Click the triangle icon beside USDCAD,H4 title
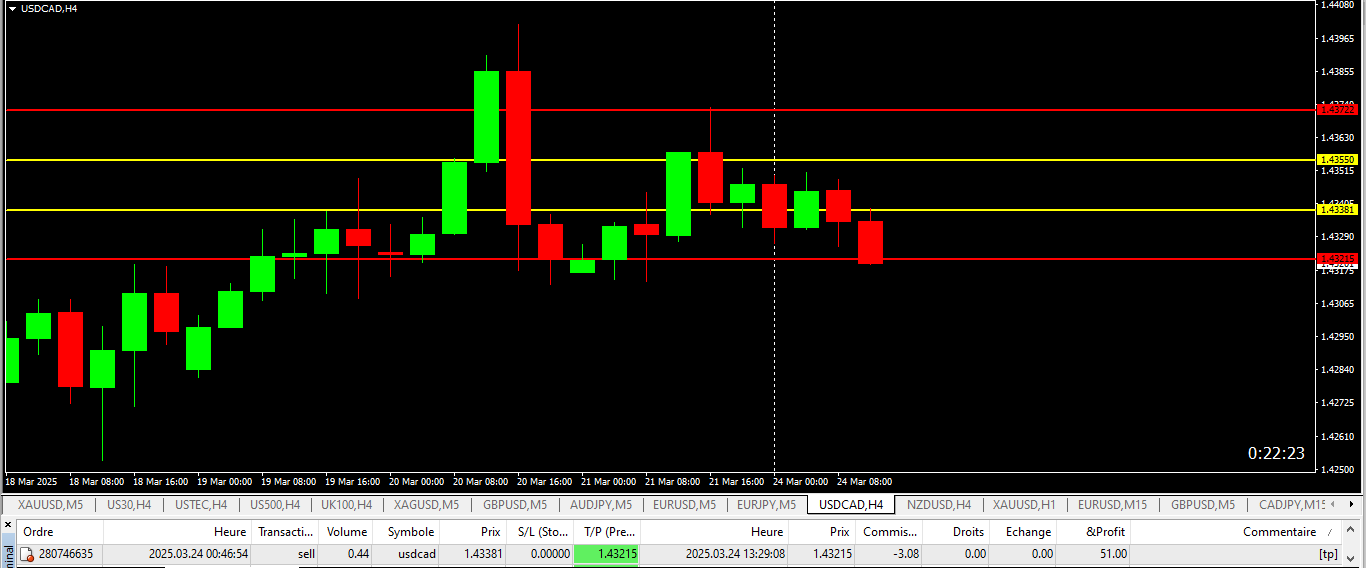This screenshot has height=568, width=1366. [12, 8]
